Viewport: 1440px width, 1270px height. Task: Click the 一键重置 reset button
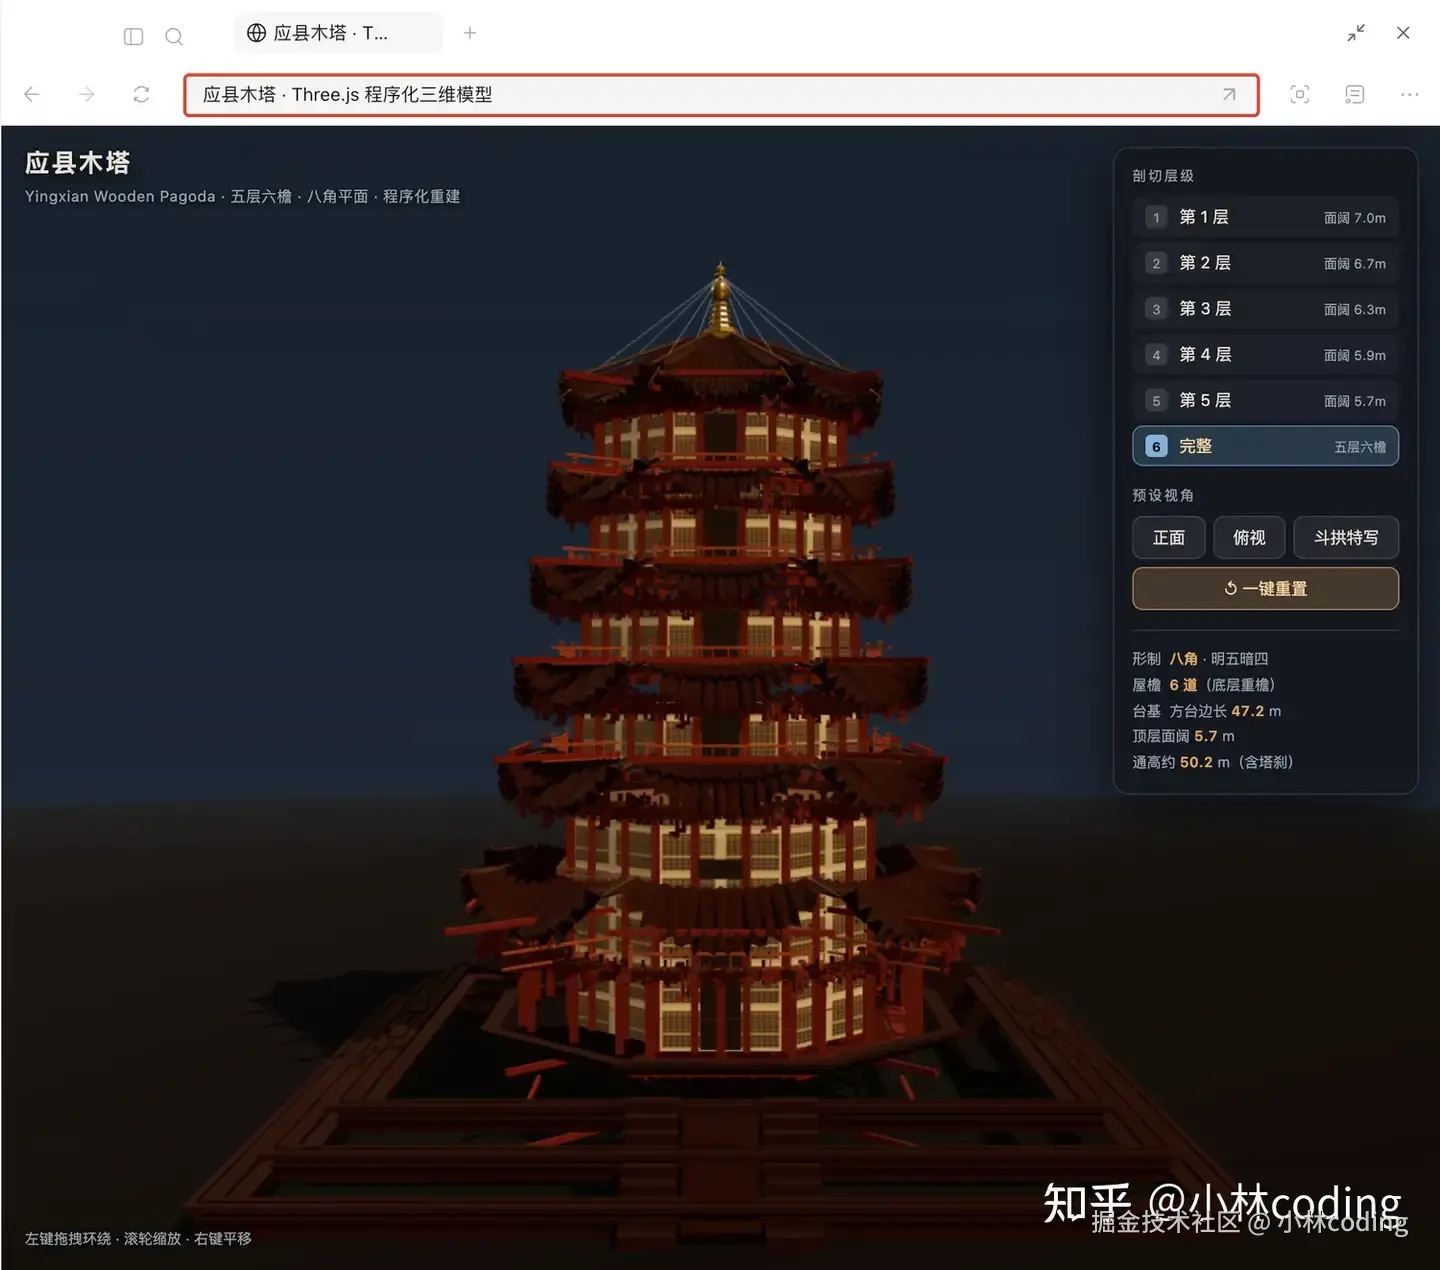tap(1265, 589)
